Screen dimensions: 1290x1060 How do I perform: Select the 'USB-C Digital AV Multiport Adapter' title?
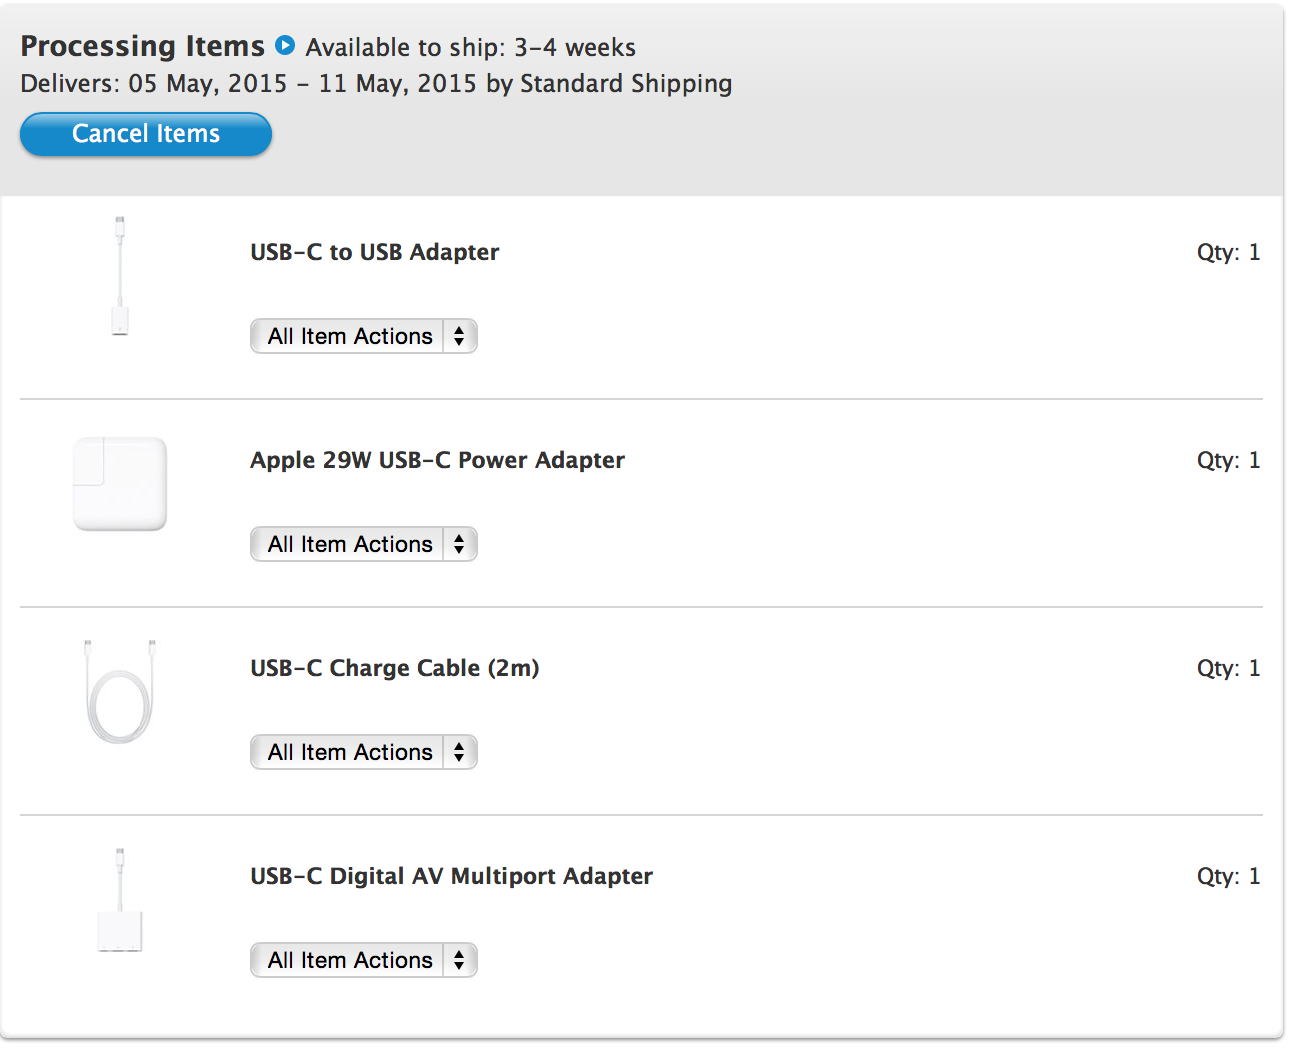point(451,876)
